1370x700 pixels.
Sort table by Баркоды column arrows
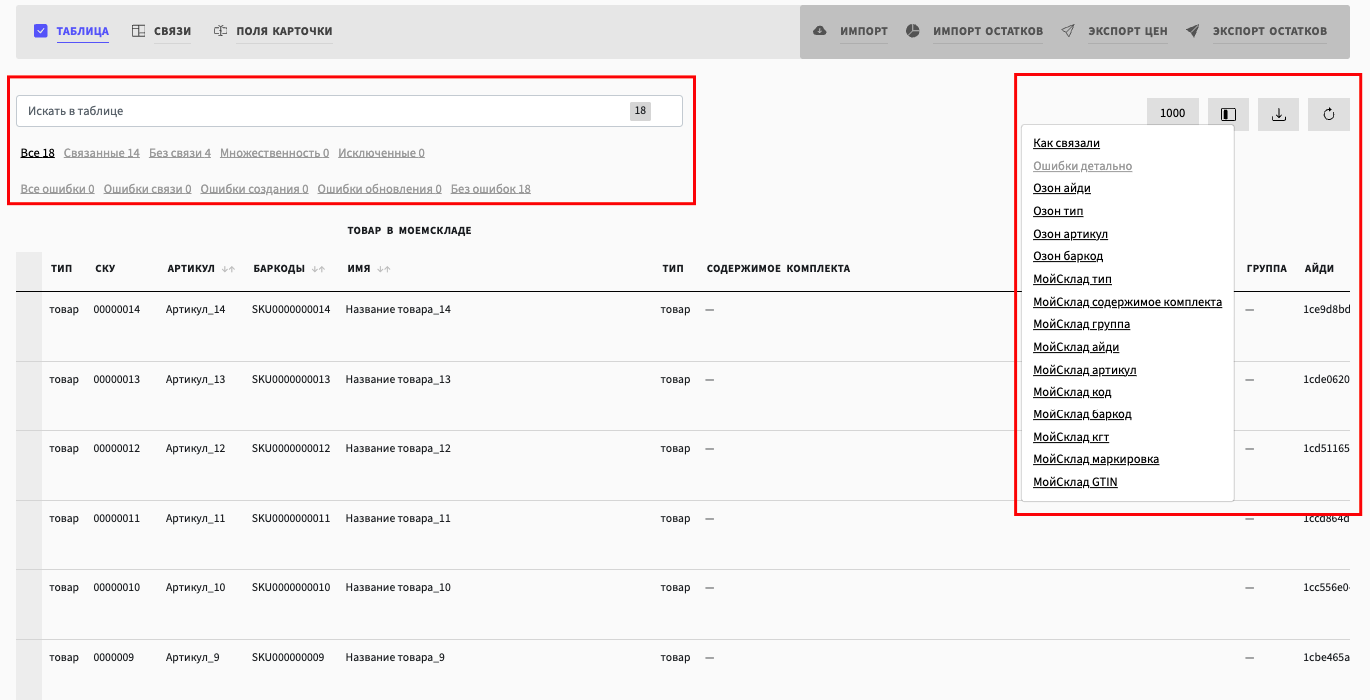(x=319, y=269)
